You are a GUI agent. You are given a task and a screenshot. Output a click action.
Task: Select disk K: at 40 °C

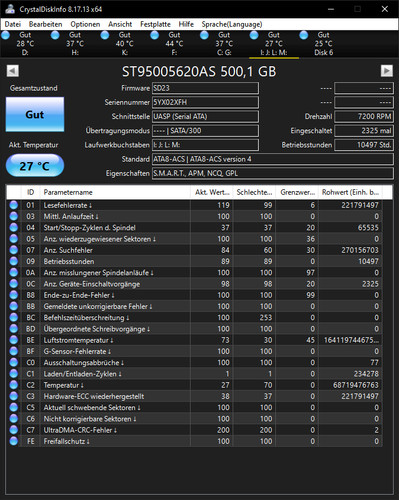(x=124, y=44)
